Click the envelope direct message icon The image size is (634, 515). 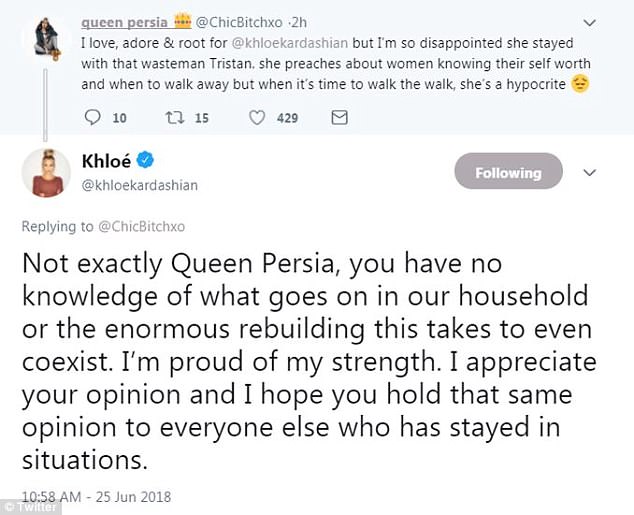coord(338,118)
